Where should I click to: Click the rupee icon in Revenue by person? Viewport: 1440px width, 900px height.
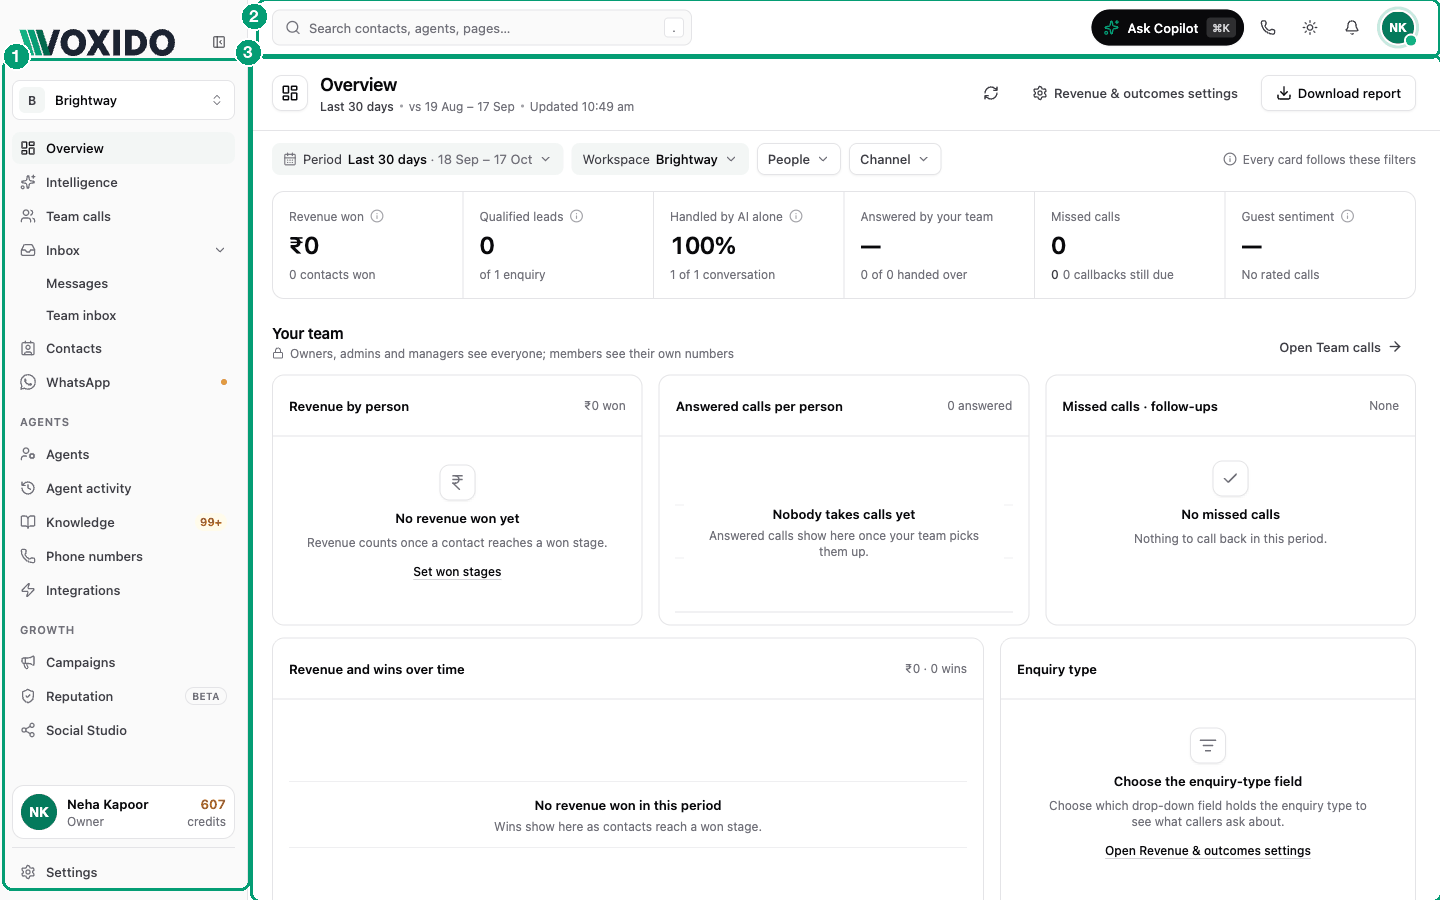[x=457, y=482]
